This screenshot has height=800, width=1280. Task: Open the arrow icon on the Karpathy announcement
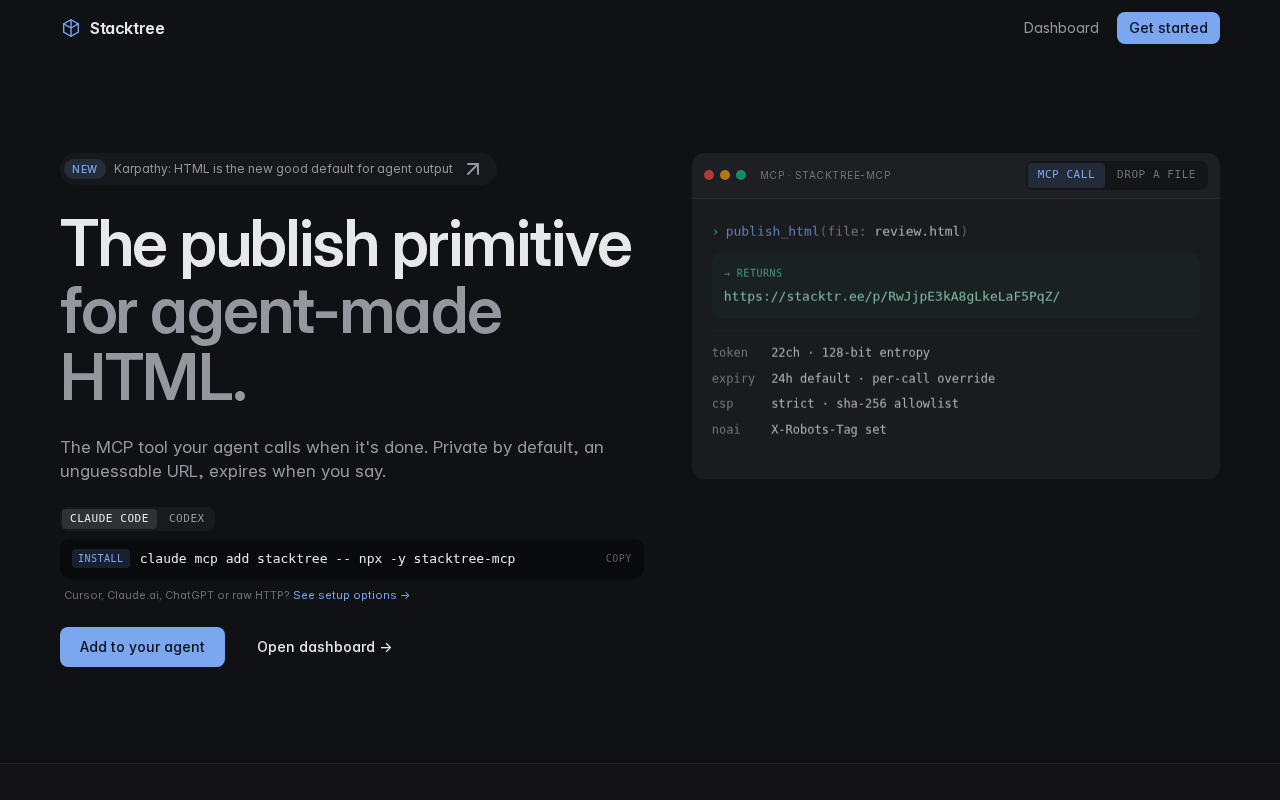point(473,169)
